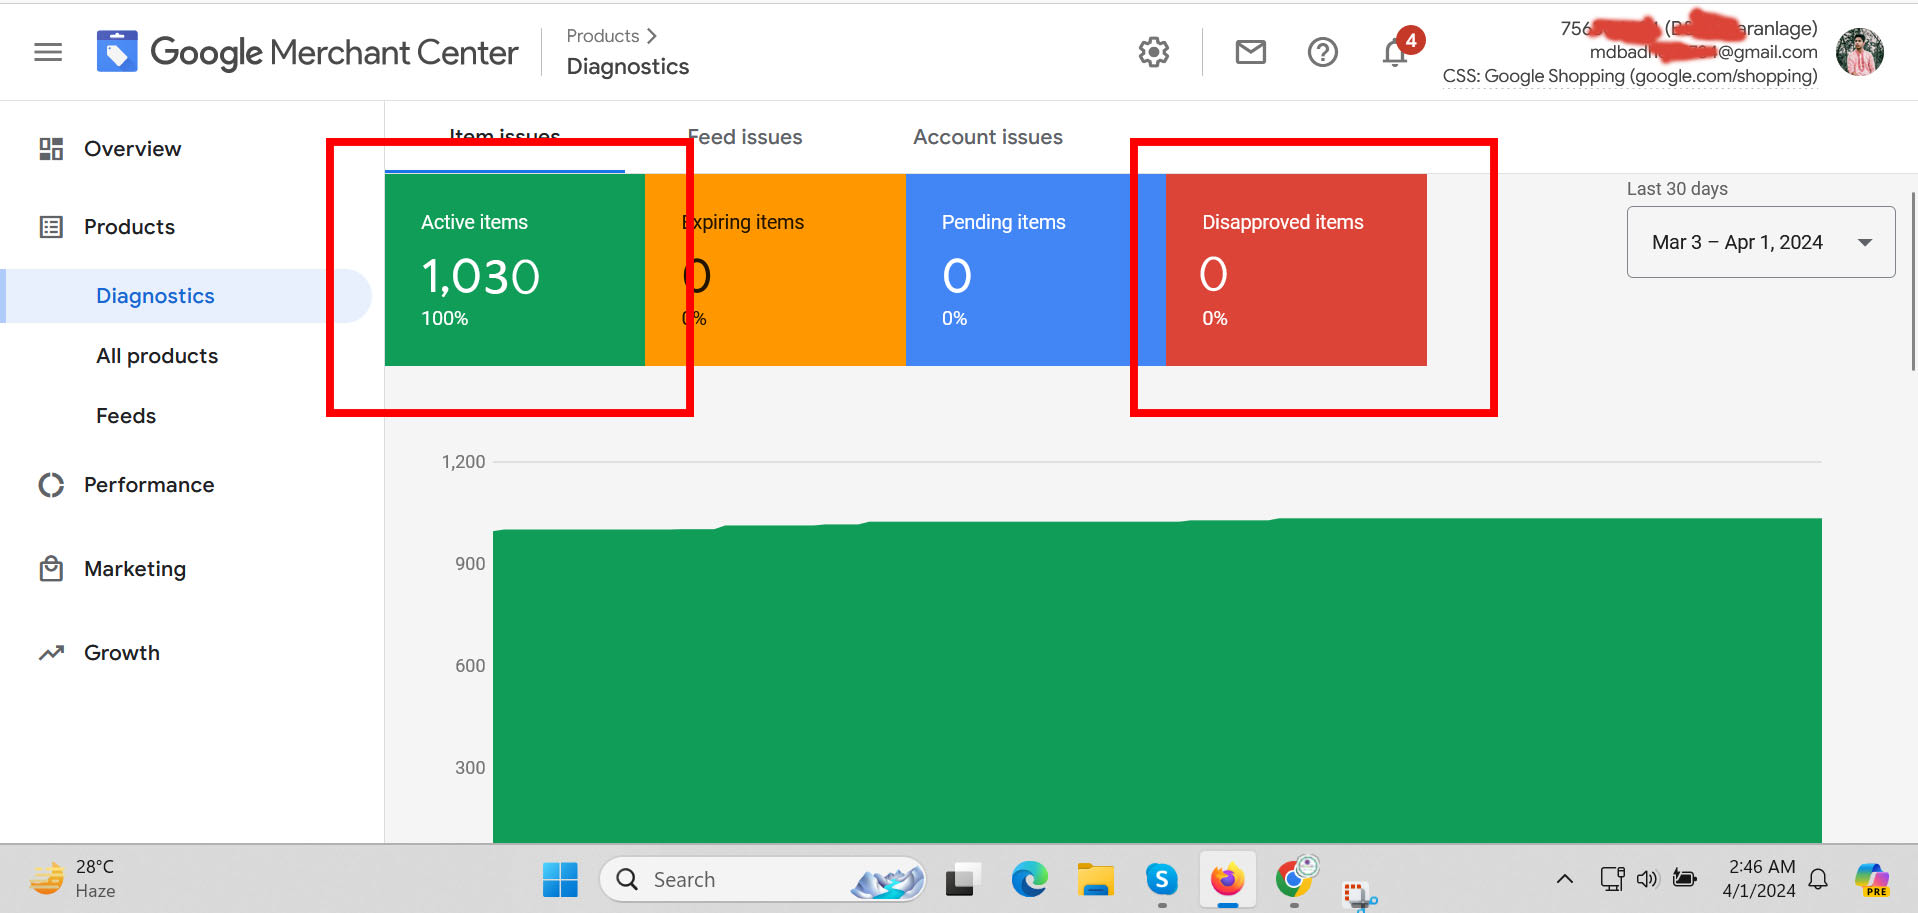This screenshot has width=1918, height=913.
Task: Click the Marketing bag icon
Action: [51, 569]
